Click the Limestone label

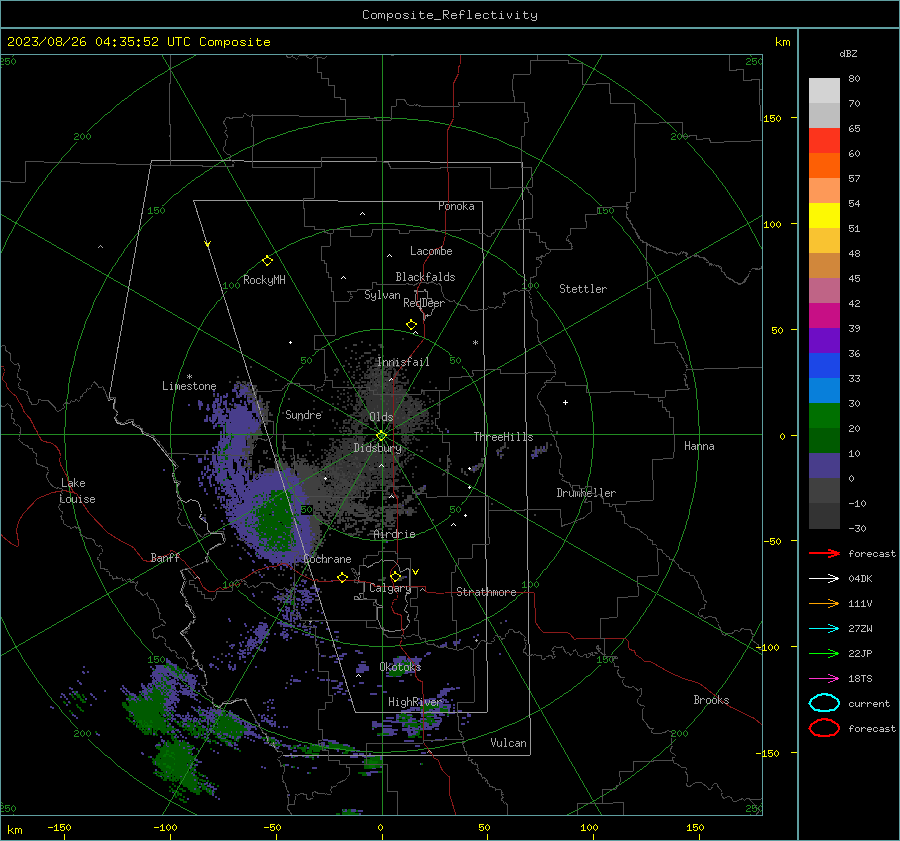(189, 386)
